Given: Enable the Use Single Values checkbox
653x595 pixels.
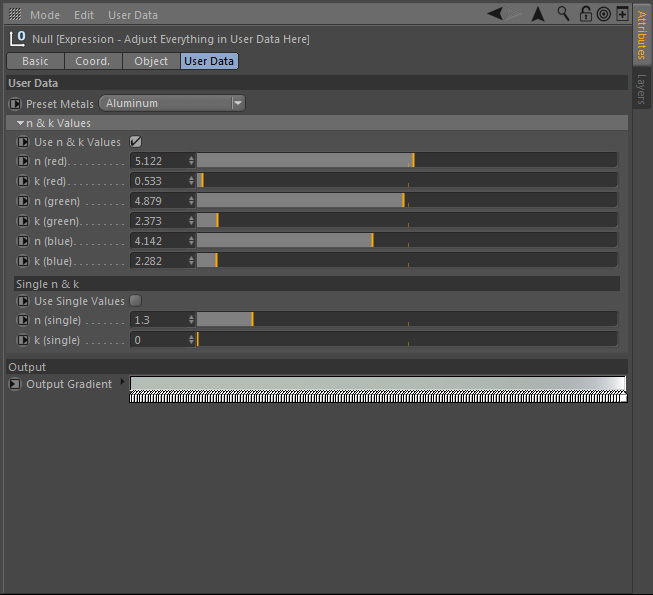Looking at the screenshot, I should click(x=135, y=301).
